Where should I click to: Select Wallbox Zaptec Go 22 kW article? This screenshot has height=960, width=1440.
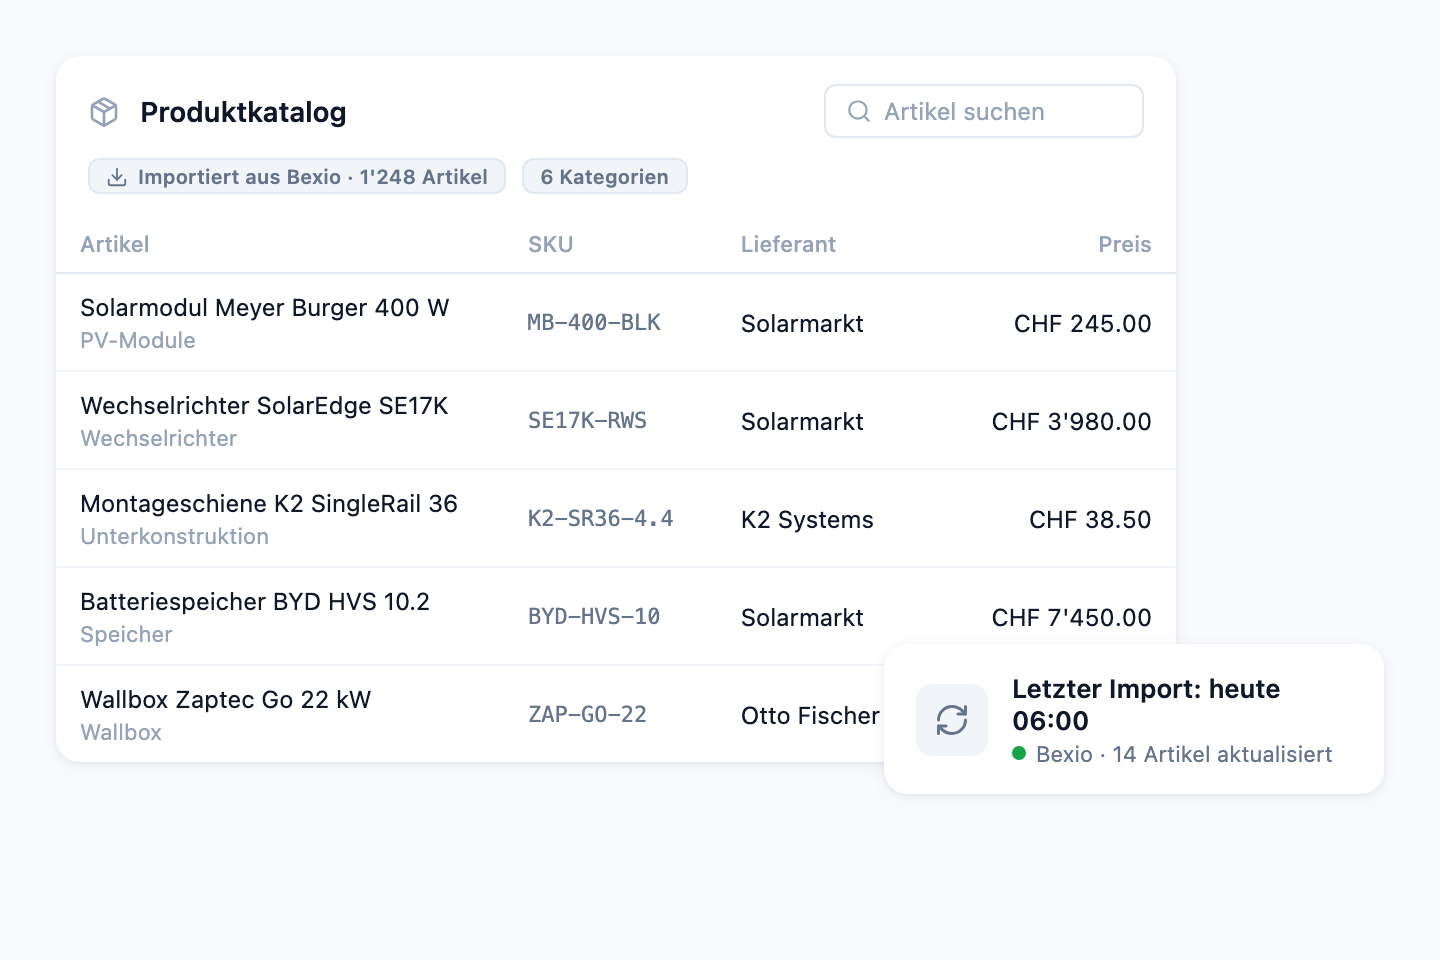pos(226,700)
